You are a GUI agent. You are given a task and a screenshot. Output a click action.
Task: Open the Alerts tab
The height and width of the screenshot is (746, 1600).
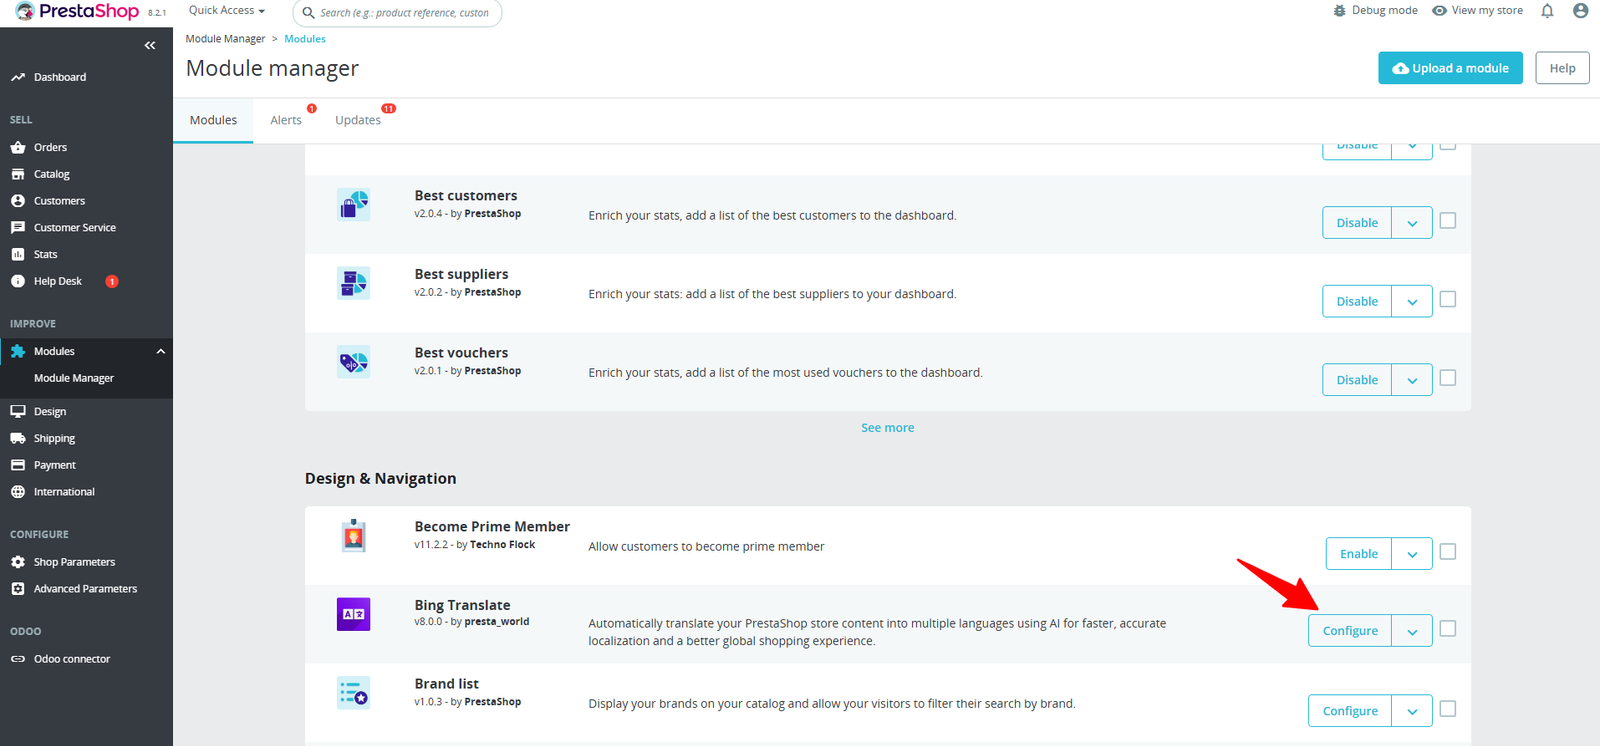coord(286,120)
